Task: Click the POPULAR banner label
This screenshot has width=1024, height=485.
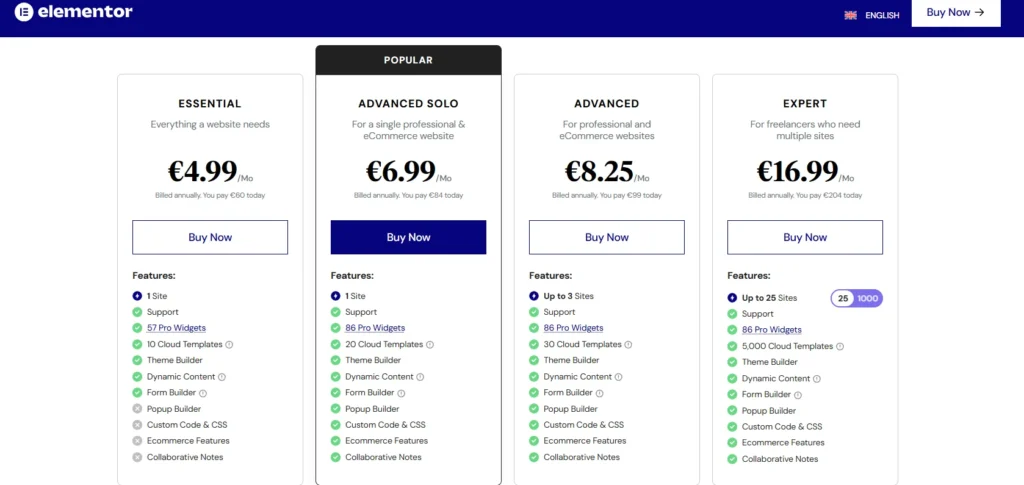Action: (408, 60)
